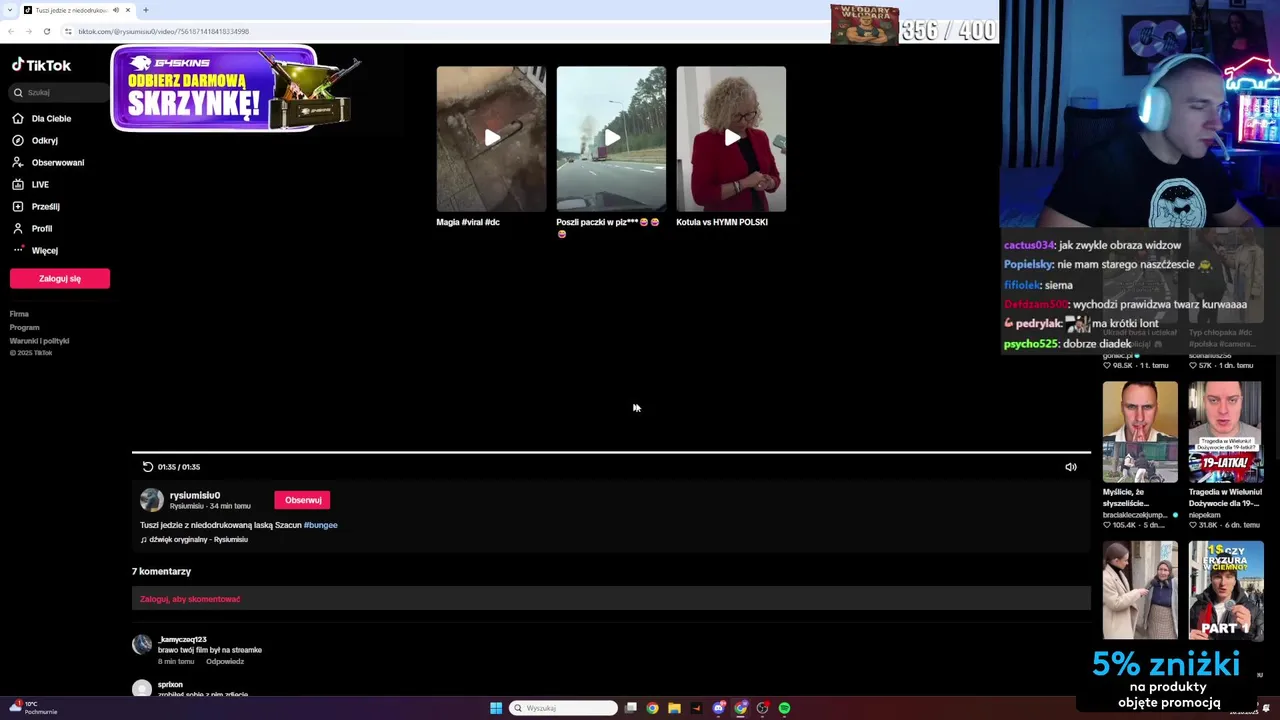
Task: Open File Explorer from the taskbar
Action: tap(674, 708)
